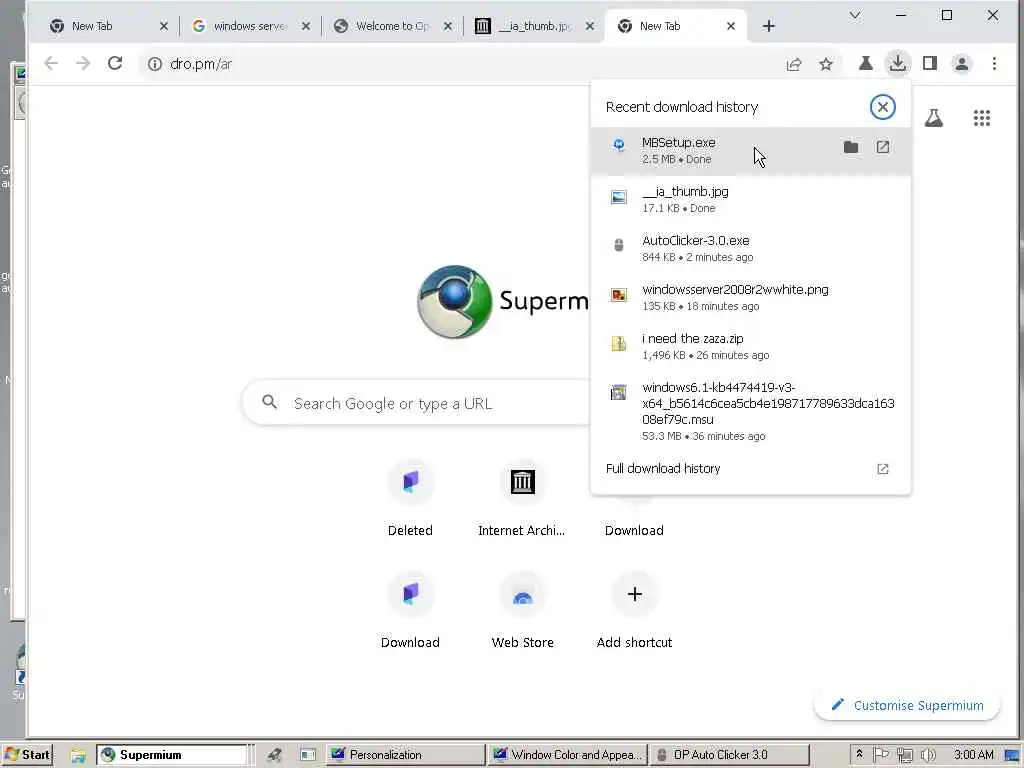
Task: Close the 'windows serve' Google tab
Action: (306, 26)
